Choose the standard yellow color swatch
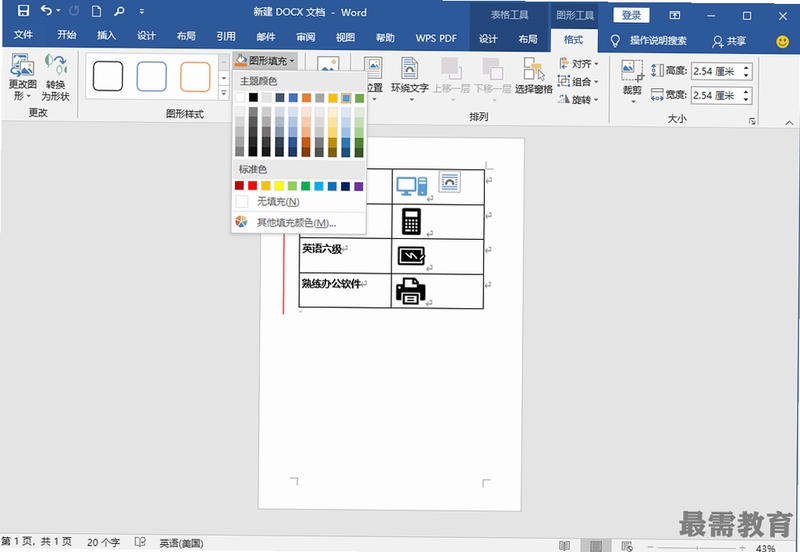The image size is (800, 552). pyautogui.click(x=279, y=186)
